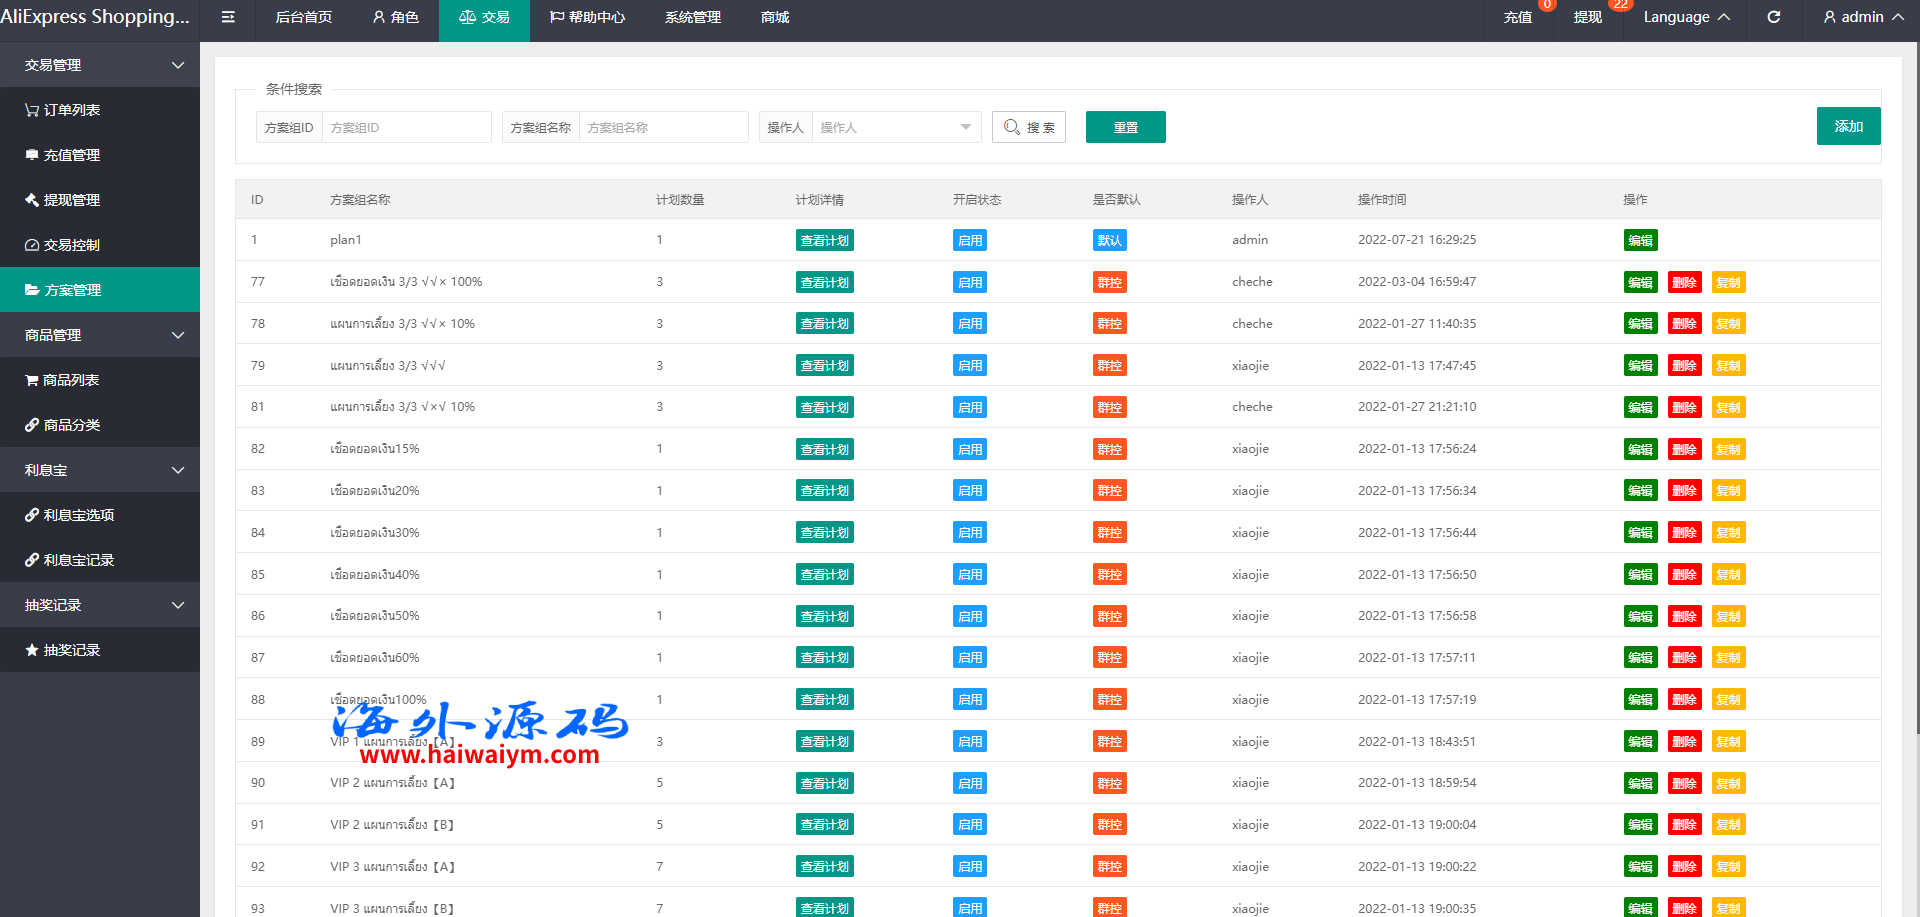Click the 重置 reset button
The width and height of the screenshot is (1920, 917).
click(1125, 127)
